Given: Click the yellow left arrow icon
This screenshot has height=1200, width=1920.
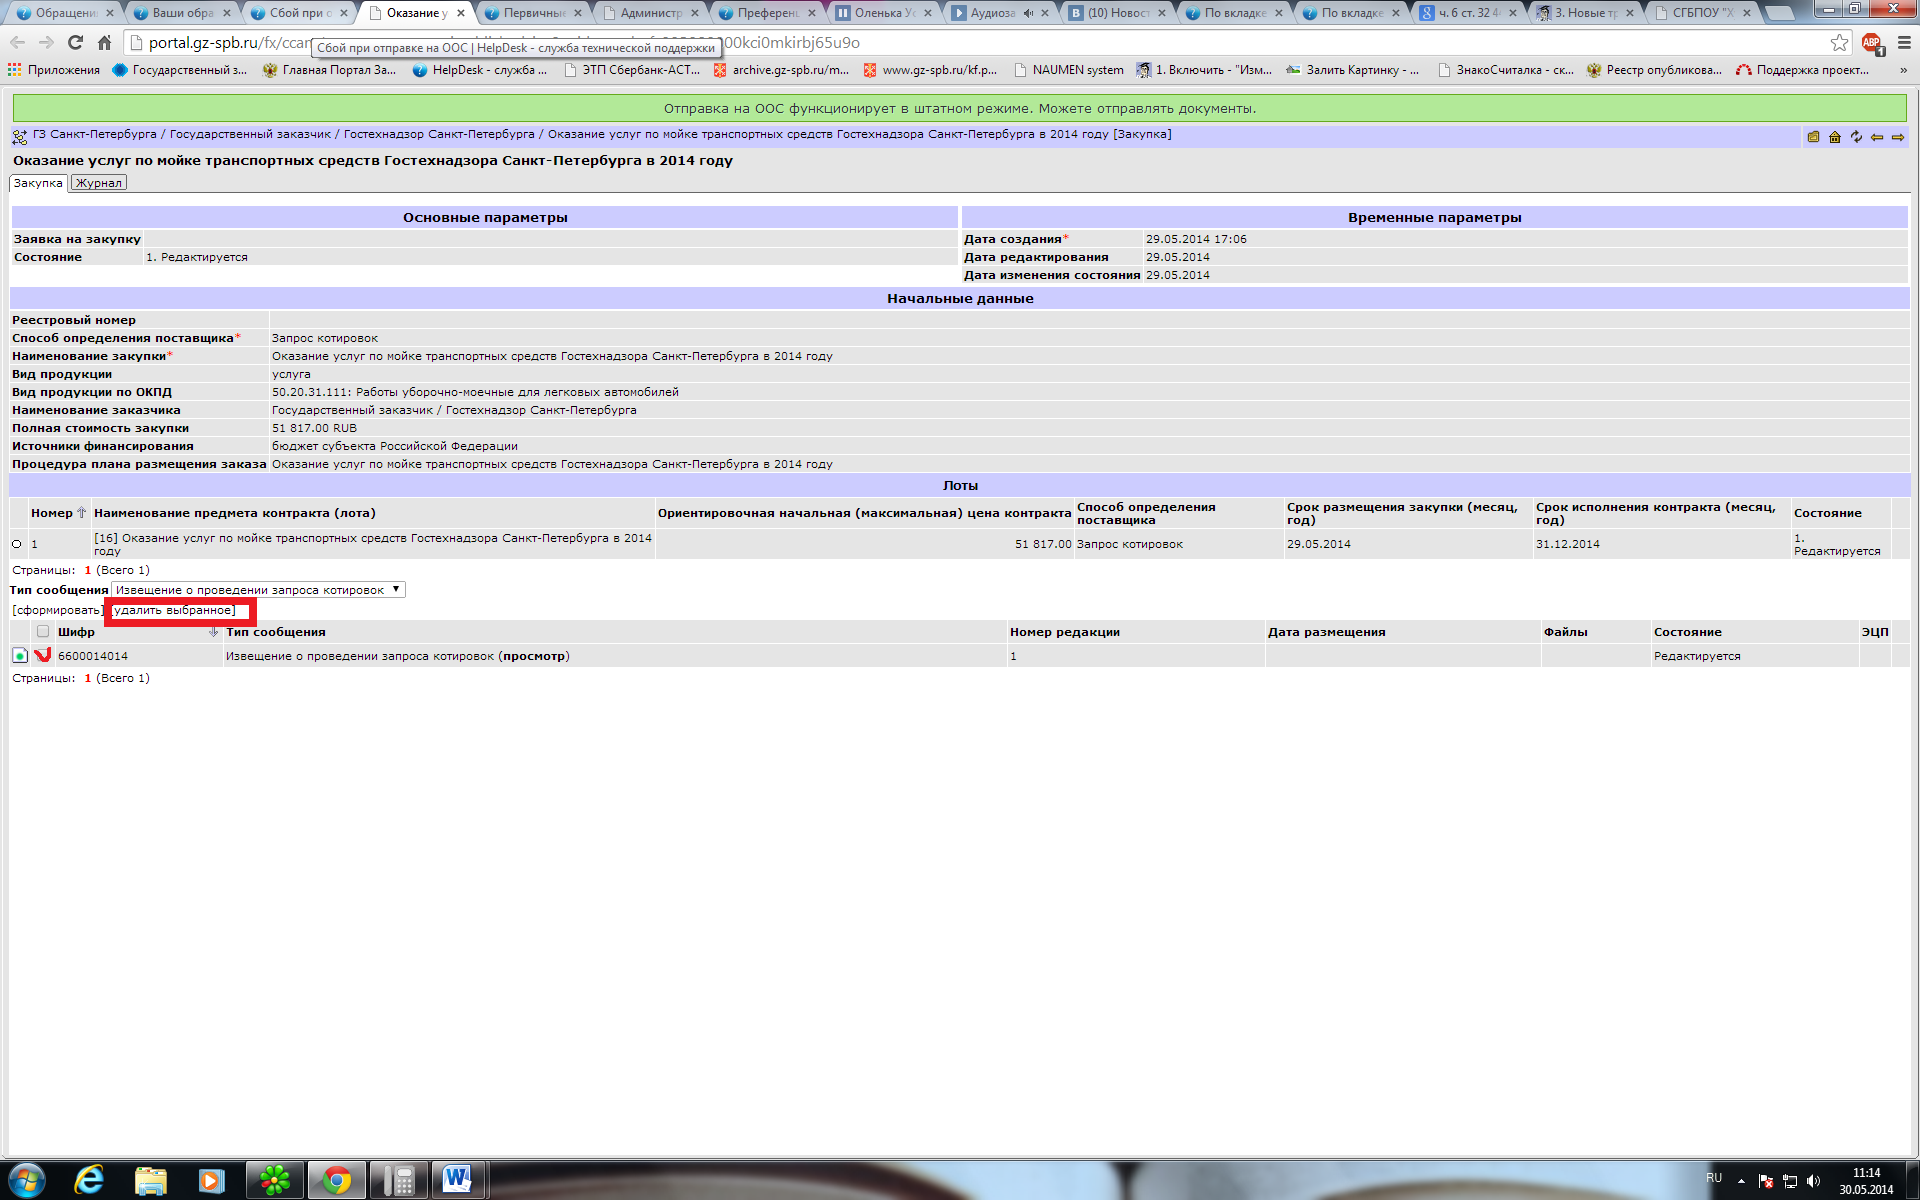Looking at the screenshot, I should pyautogui.click(x=1877, y=137).
